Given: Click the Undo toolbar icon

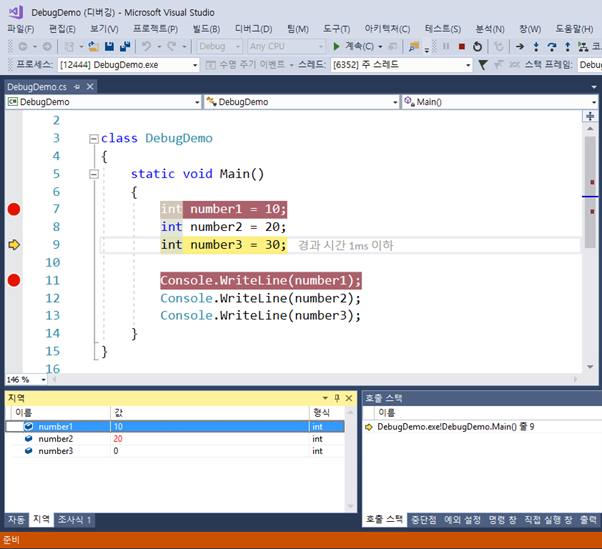Looking at the screenshot, I should pyautogui.click(x=147, y=46).
